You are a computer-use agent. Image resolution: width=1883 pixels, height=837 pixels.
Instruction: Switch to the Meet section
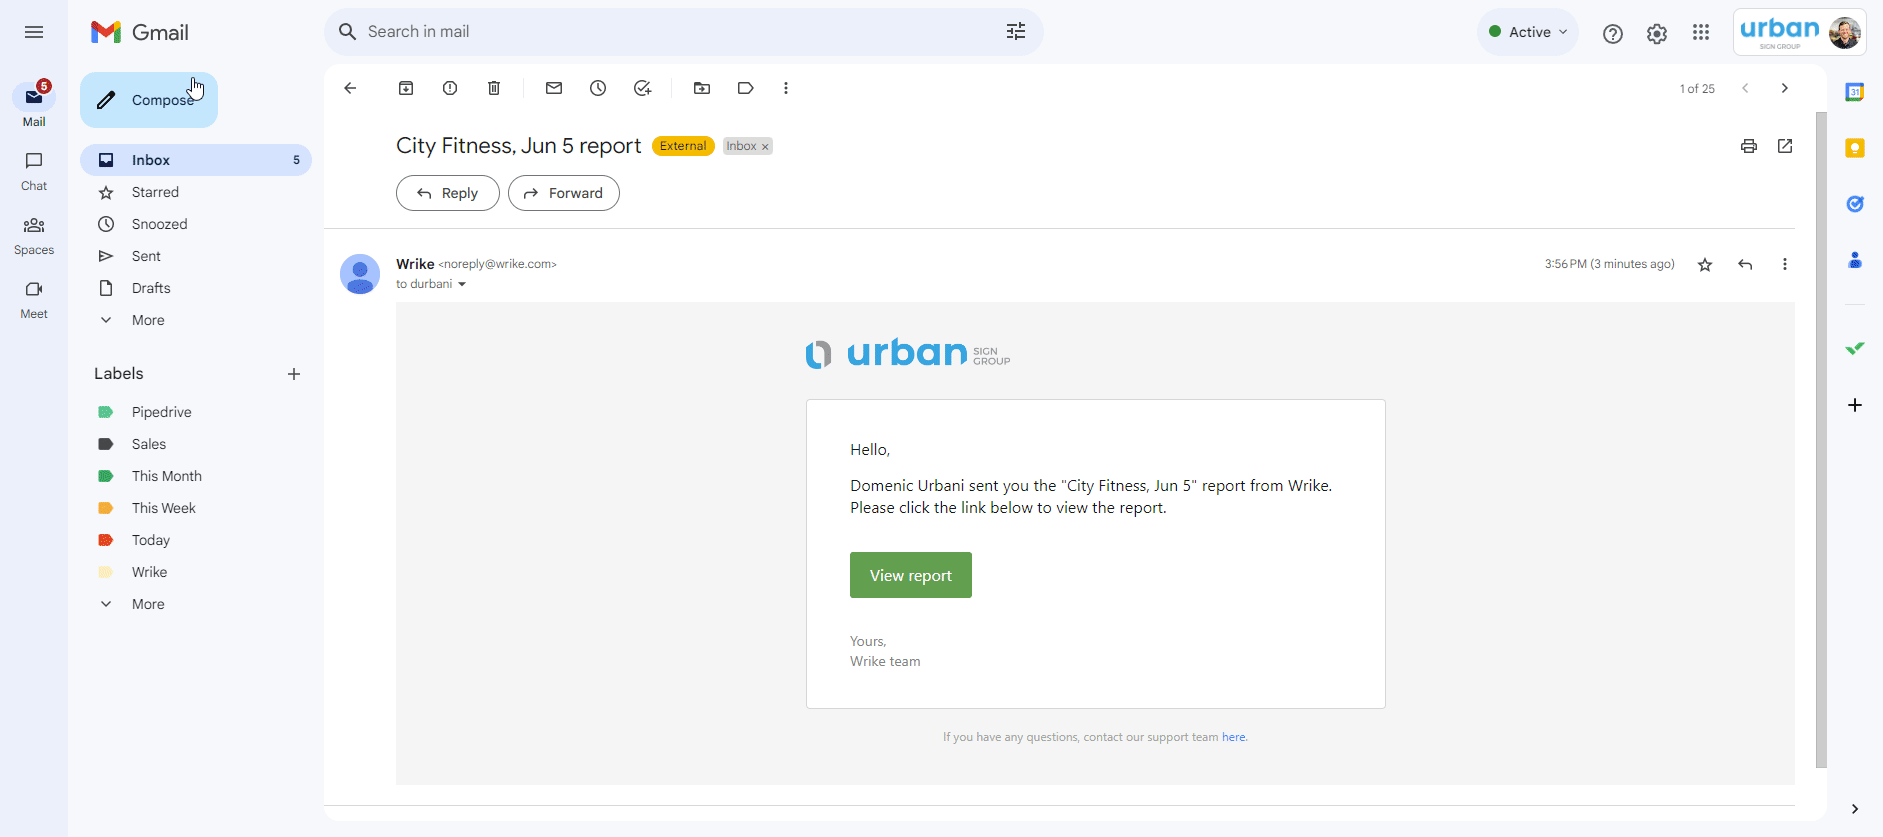point(34,298)
